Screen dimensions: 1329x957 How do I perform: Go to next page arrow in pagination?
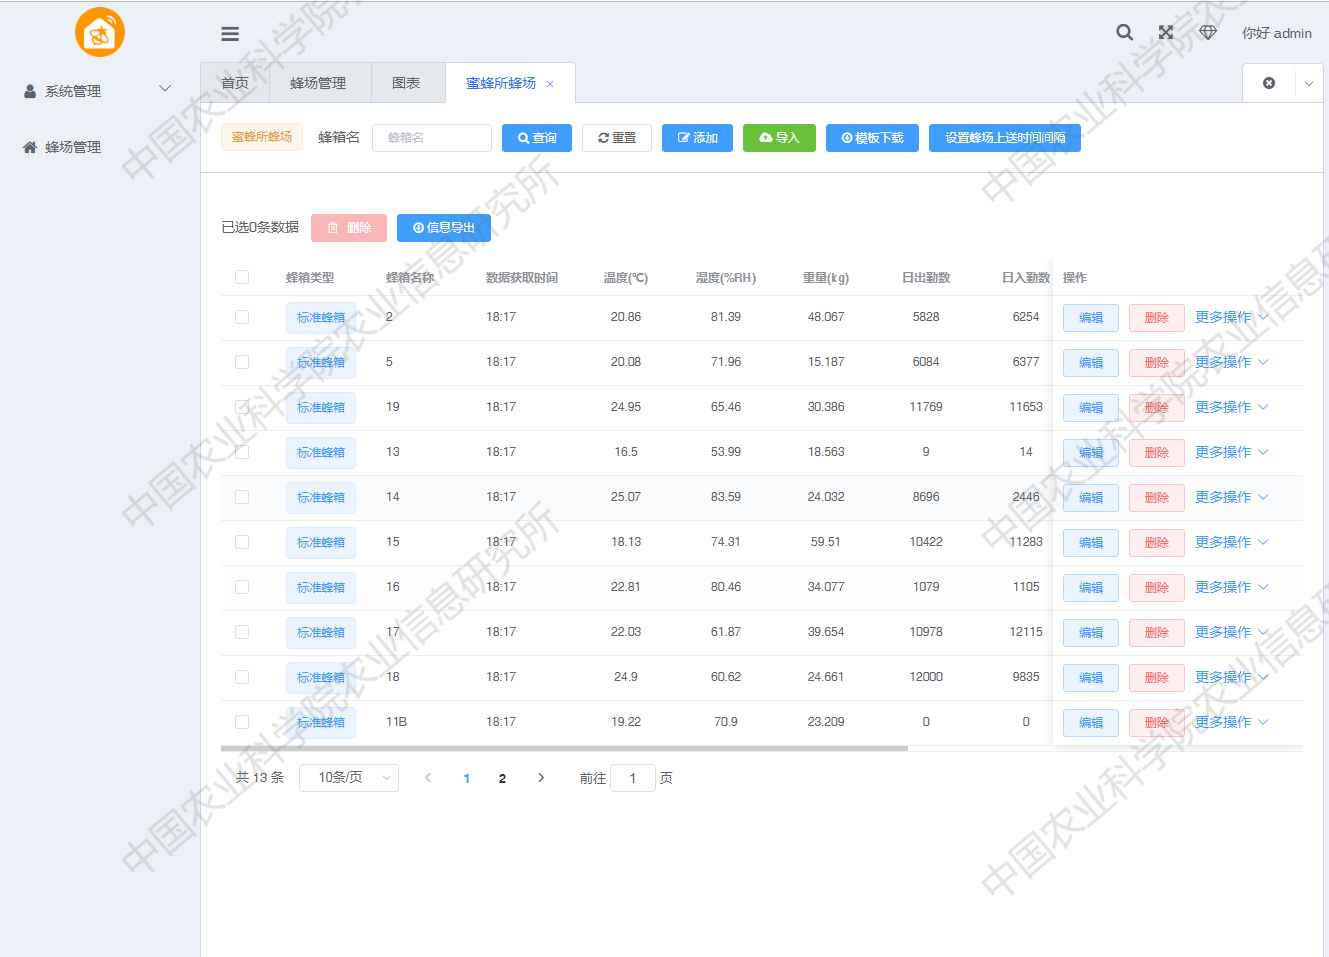click(x=541, y=778)
